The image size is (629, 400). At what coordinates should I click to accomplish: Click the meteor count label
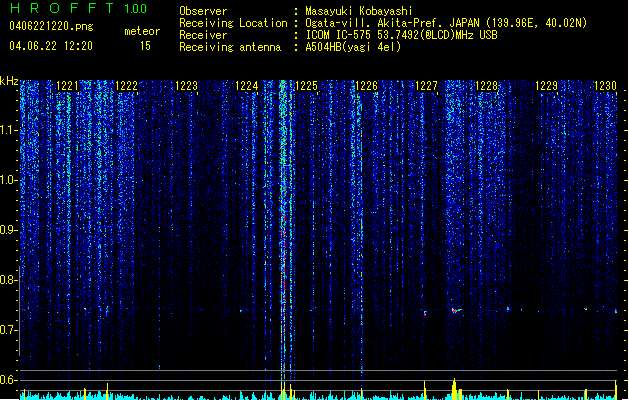[142, 31]
